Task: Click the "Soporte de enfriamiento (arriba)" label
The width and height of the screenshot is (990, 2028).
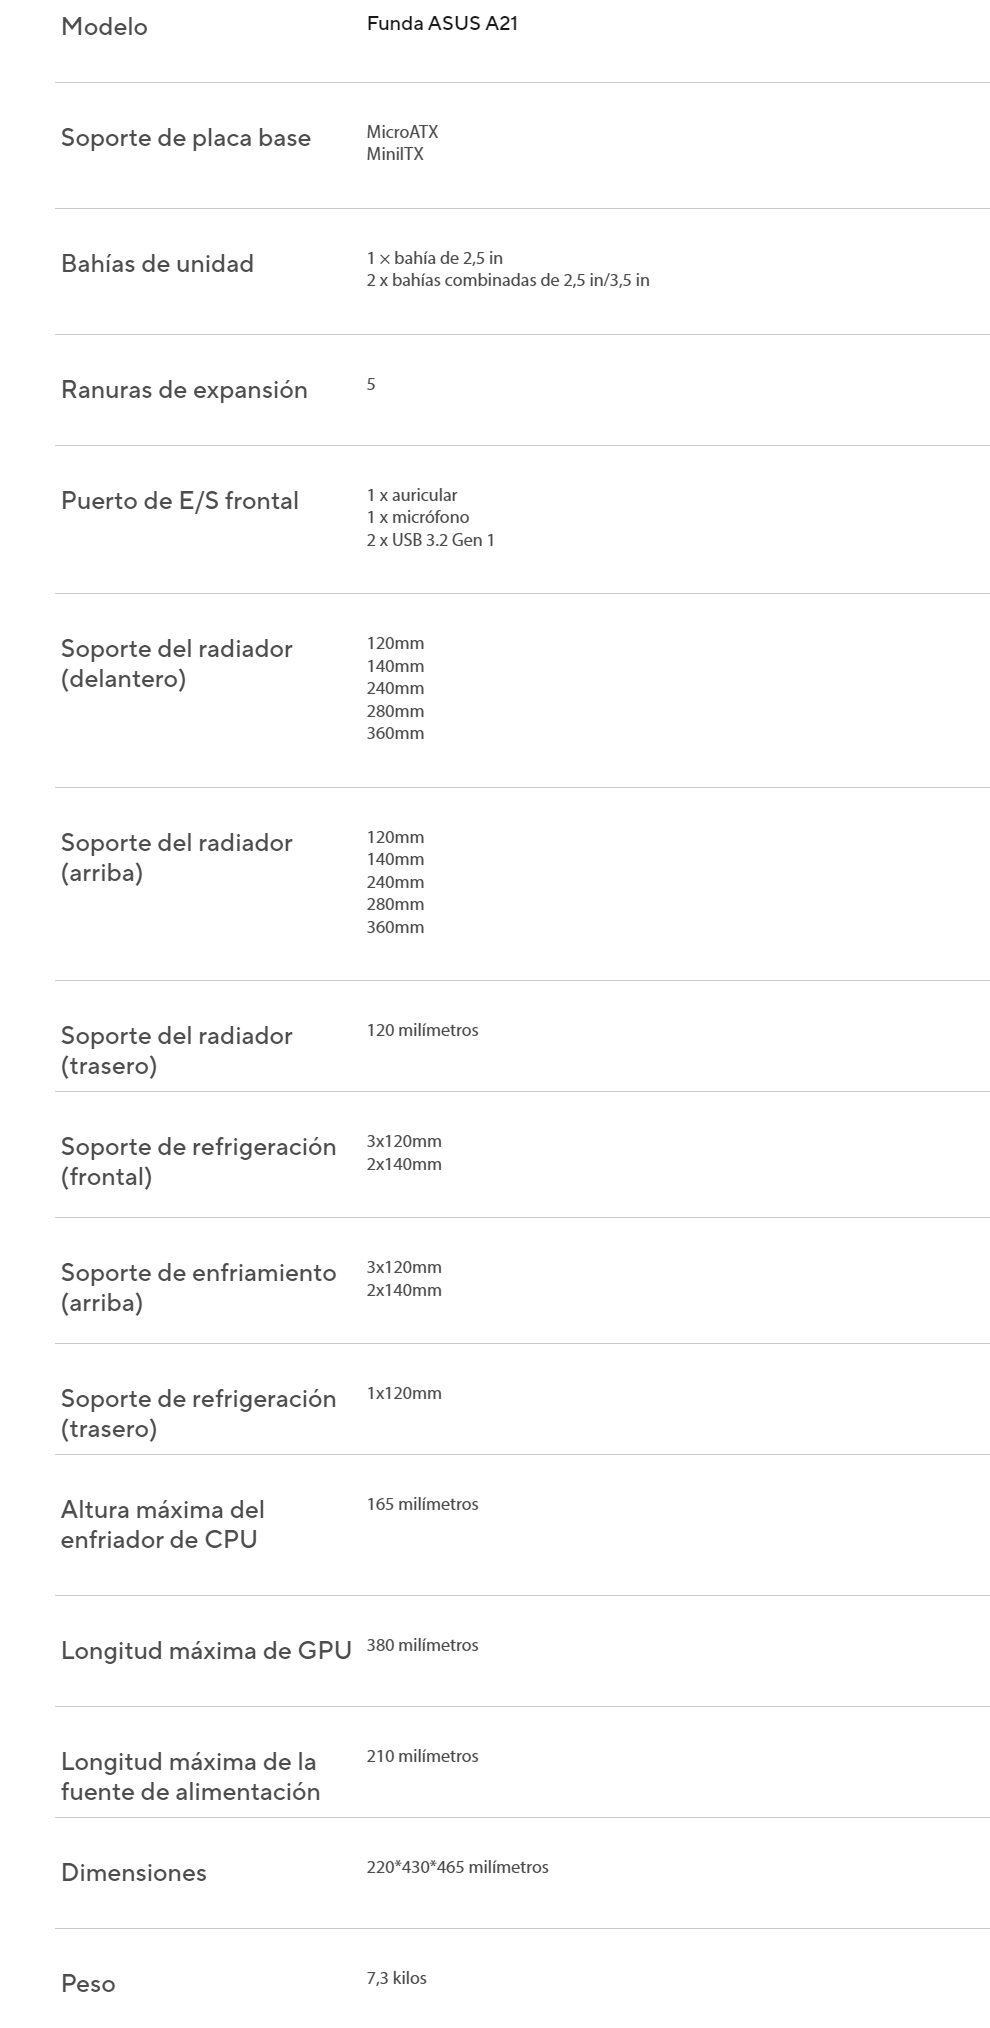Action: (198, 1288)
